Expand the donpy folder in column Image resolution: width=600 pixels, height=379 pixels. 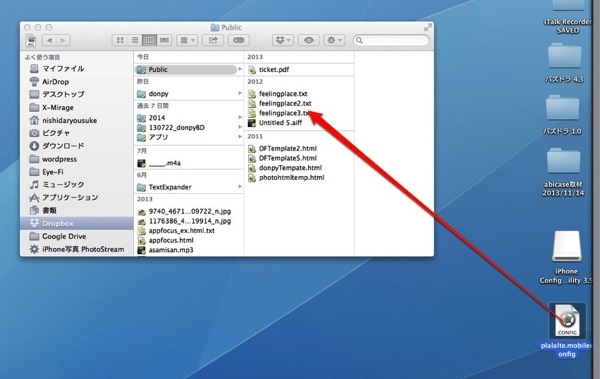coord(188,93)
